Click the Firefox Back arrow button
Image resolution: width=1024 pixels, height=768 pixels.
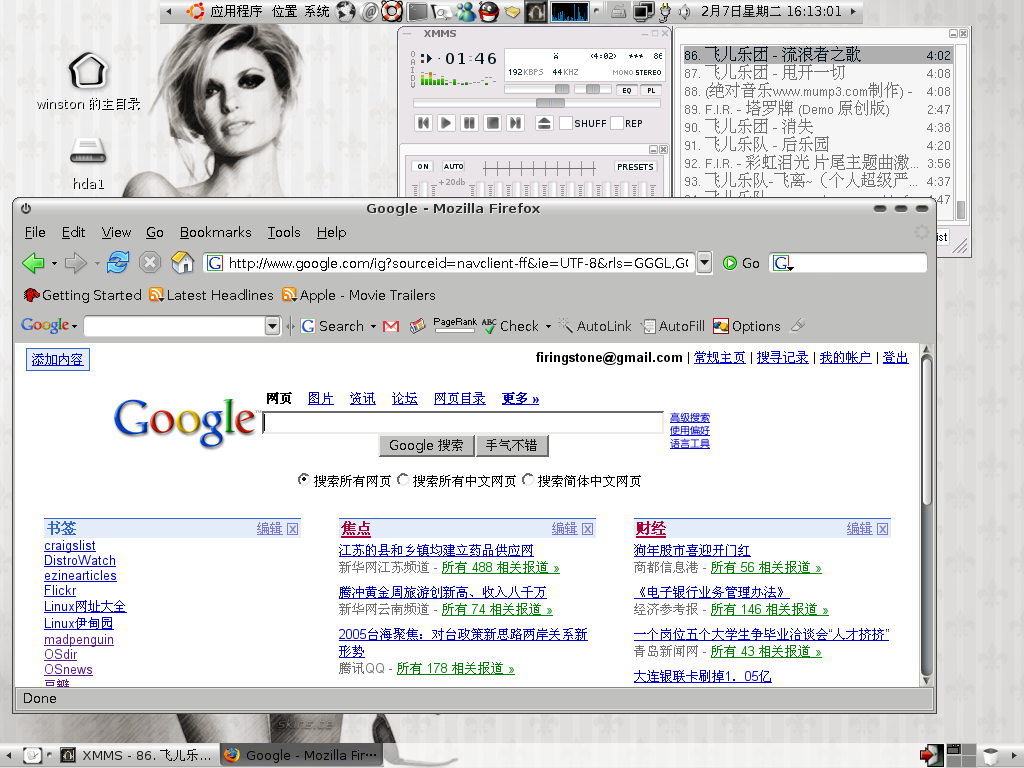[x=33, y=263]
